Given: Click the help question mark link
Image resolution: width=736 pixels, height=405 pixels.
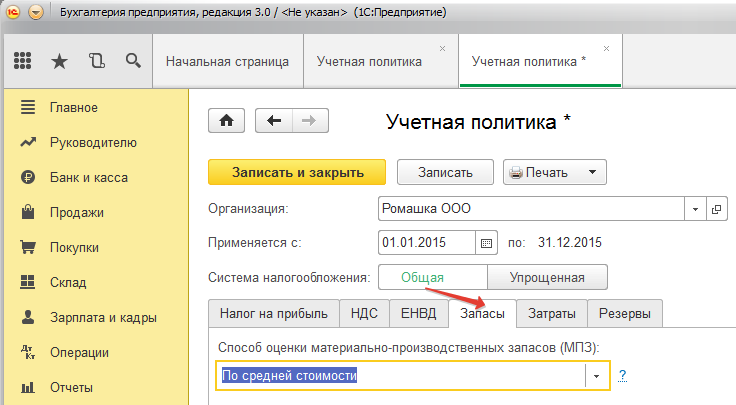Looking at the screenshot, I should [622, 376].
